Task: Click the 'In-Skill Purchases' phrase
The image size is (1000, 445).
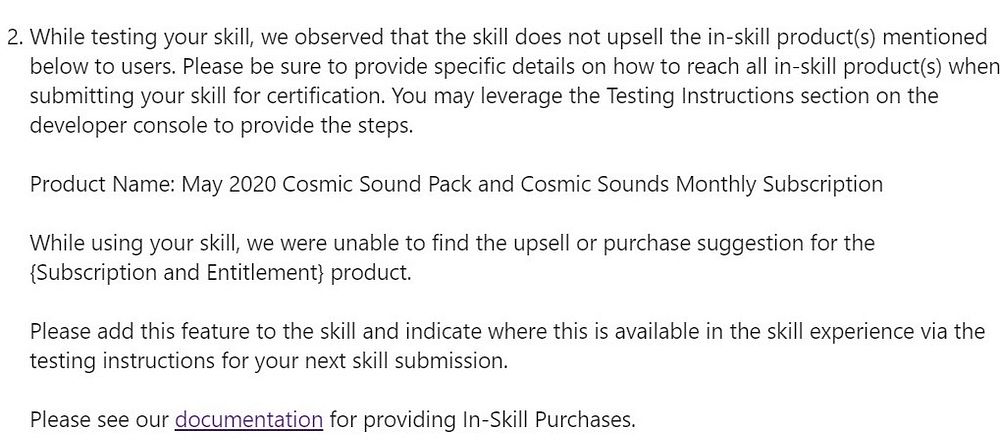Action: [545, 419]
